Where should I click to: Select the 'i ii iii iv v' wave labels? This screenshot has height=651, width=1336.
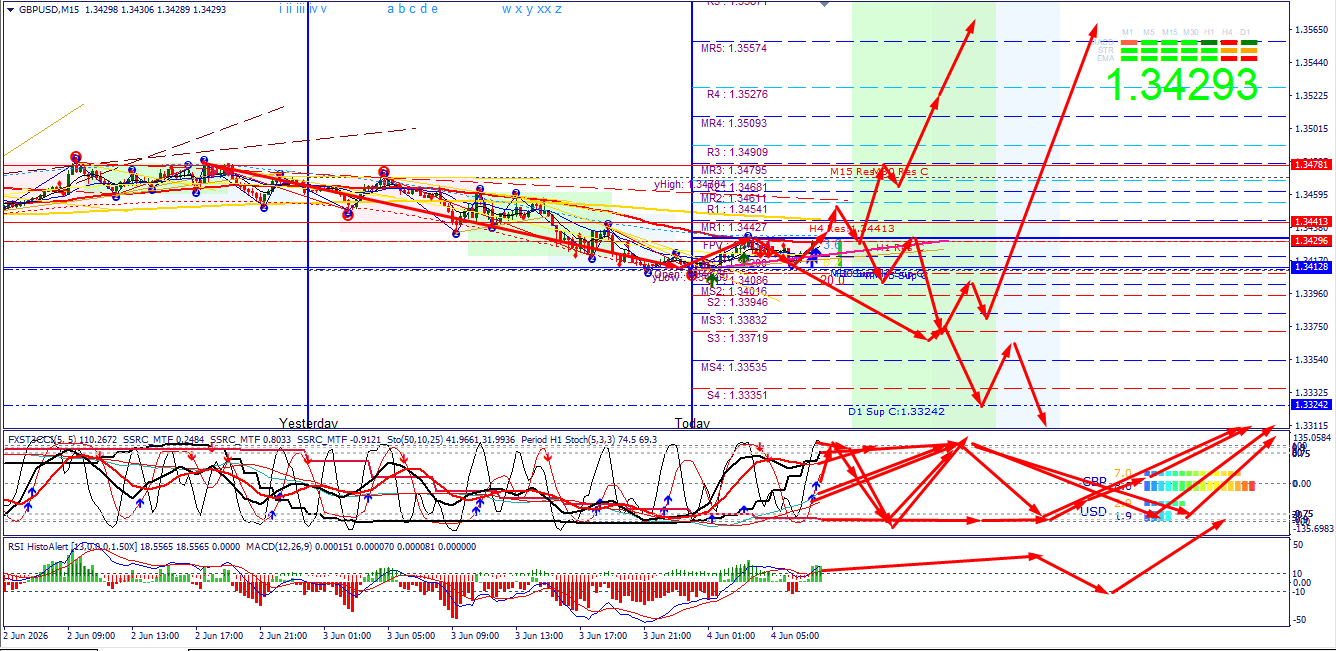(302, 9)
